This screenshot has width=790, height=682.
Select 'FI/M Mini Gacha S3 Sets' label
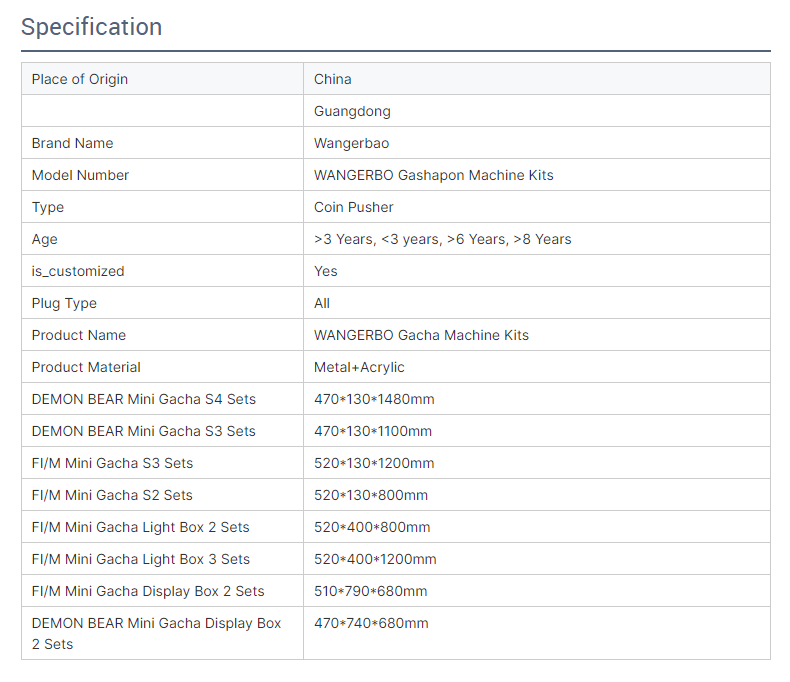(112, 463)
